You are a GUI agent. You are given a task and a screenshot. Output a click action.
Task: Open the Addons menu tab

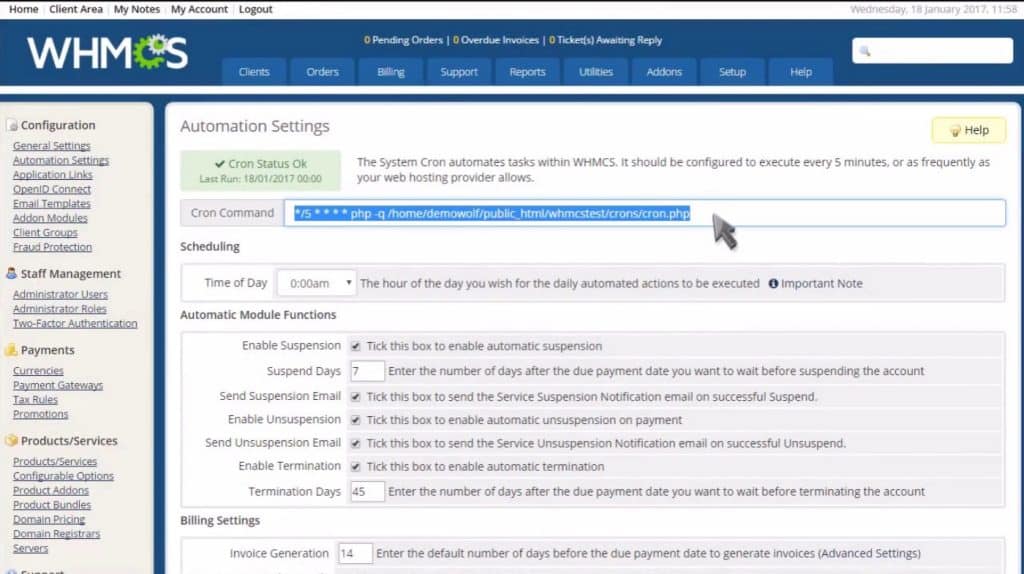pyautogui.click(x=664, y=72)
